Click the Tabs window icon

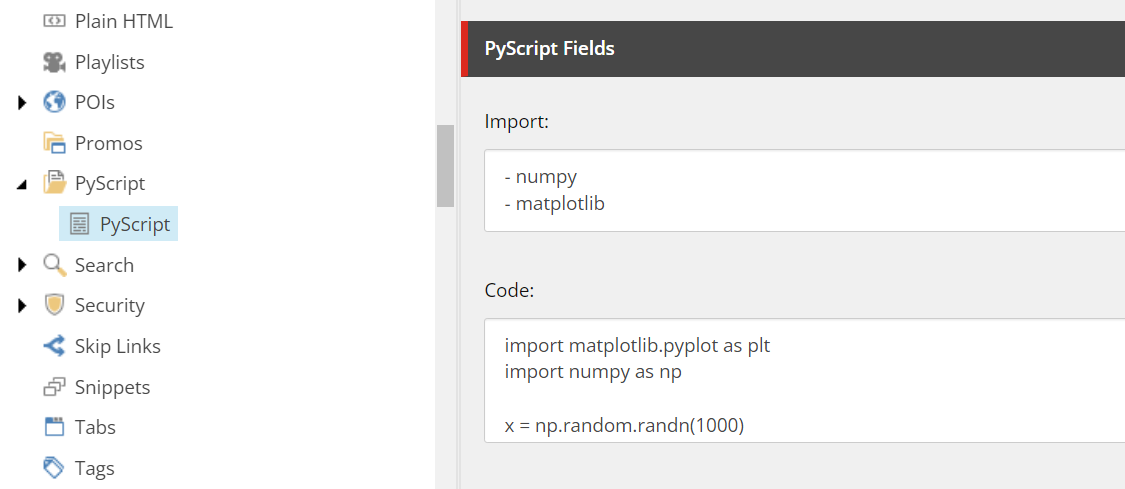click(x=55, y=427)
